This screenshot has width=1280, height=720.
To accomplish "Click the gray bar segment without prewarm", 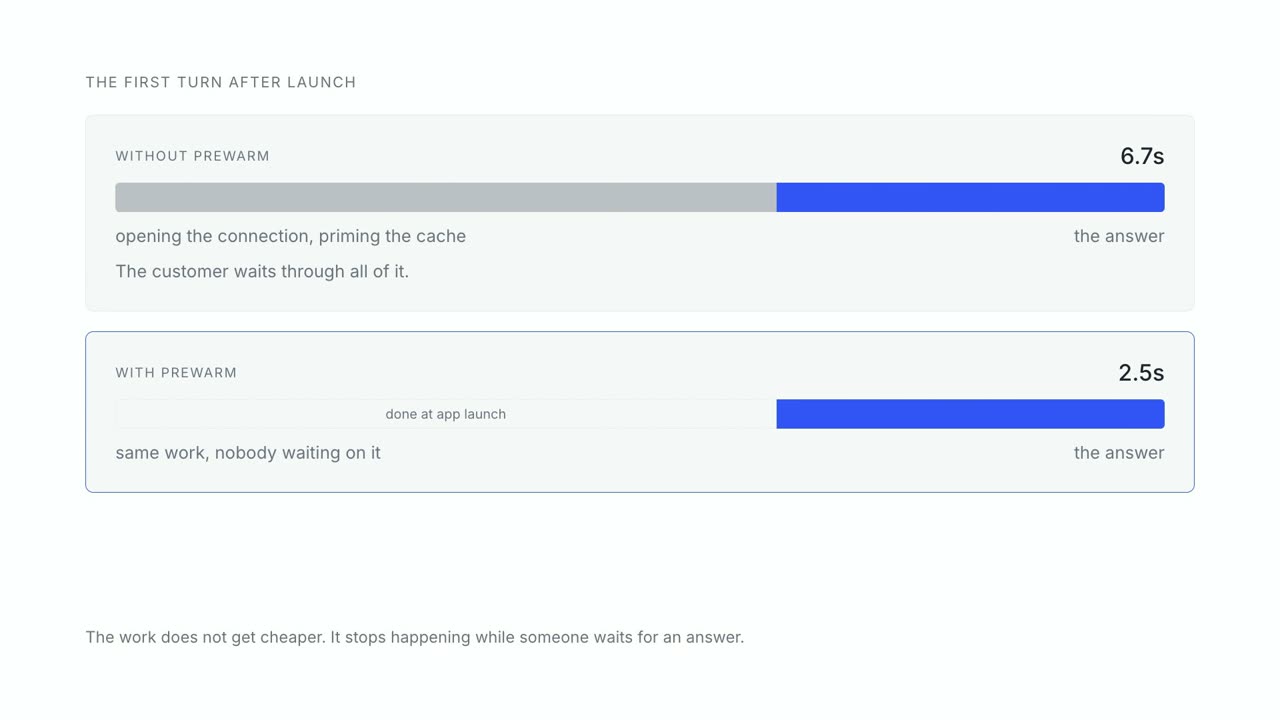I will [x=446, y=197].
